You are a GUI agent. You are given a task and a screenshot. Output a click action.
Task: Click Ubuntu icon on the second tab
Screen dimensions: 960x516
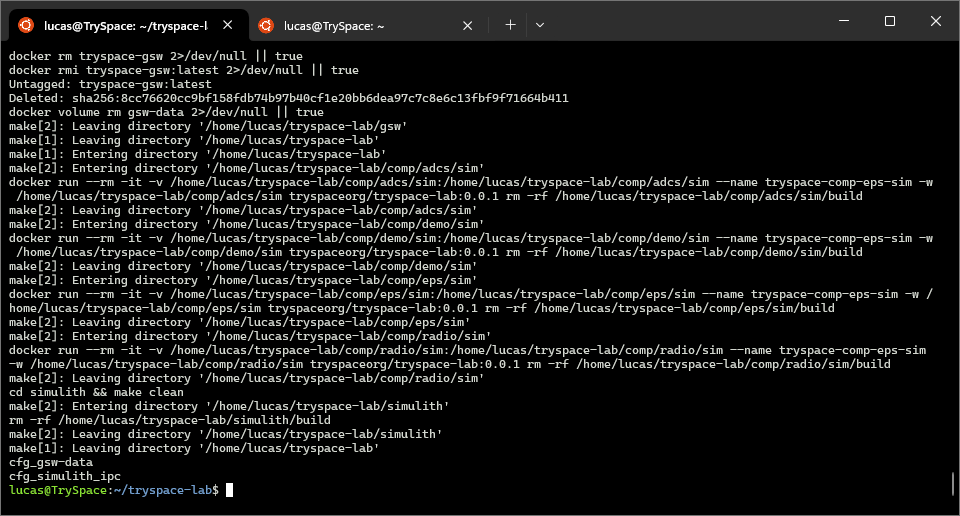(x=266, y=26)
